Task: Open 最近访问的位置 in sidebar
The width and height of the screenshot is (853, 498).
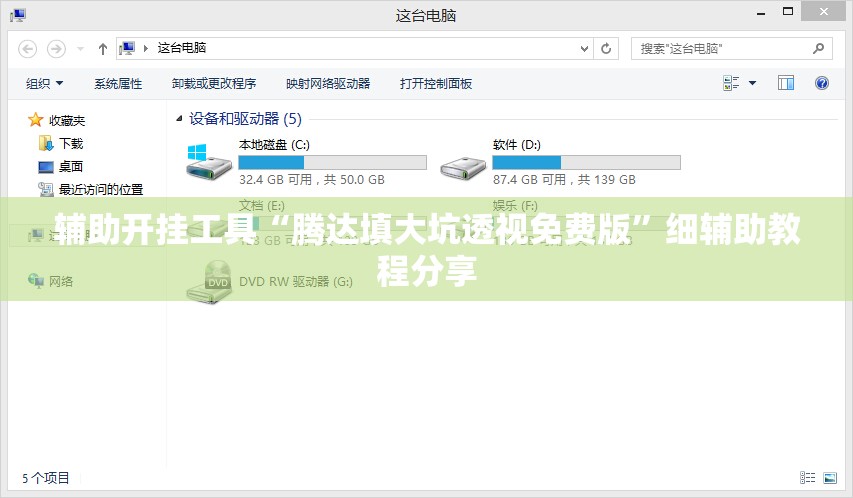Action: coord(101,189)
